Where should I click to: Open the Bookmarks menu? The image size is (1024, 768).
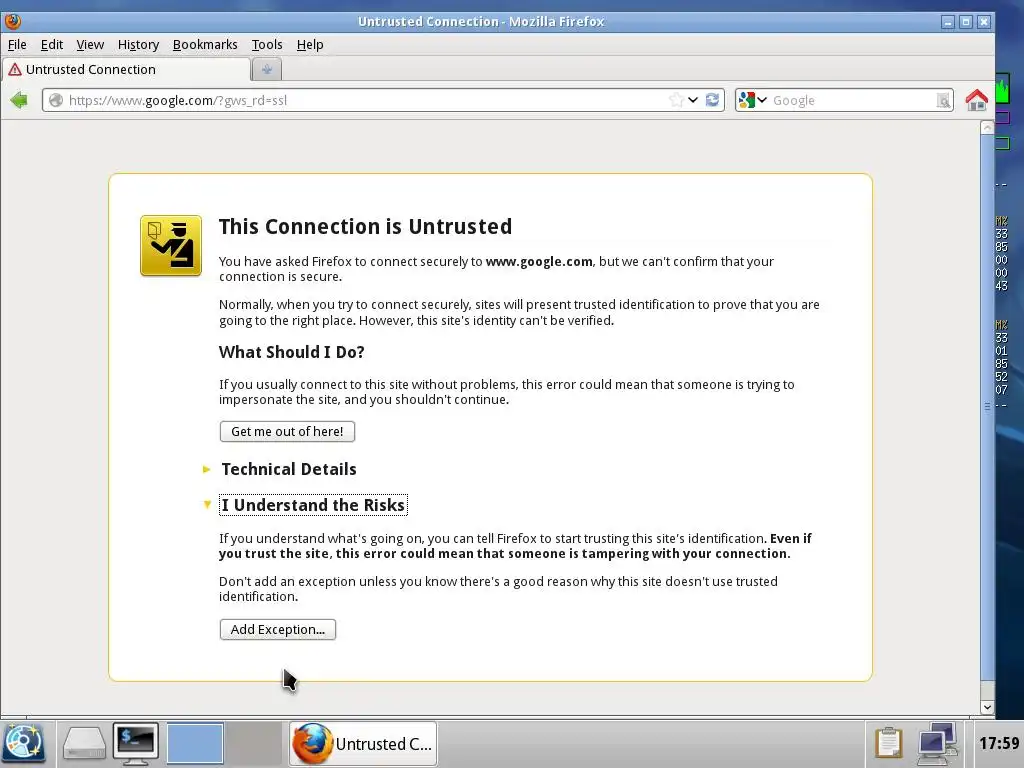click(x=205, y=44)
